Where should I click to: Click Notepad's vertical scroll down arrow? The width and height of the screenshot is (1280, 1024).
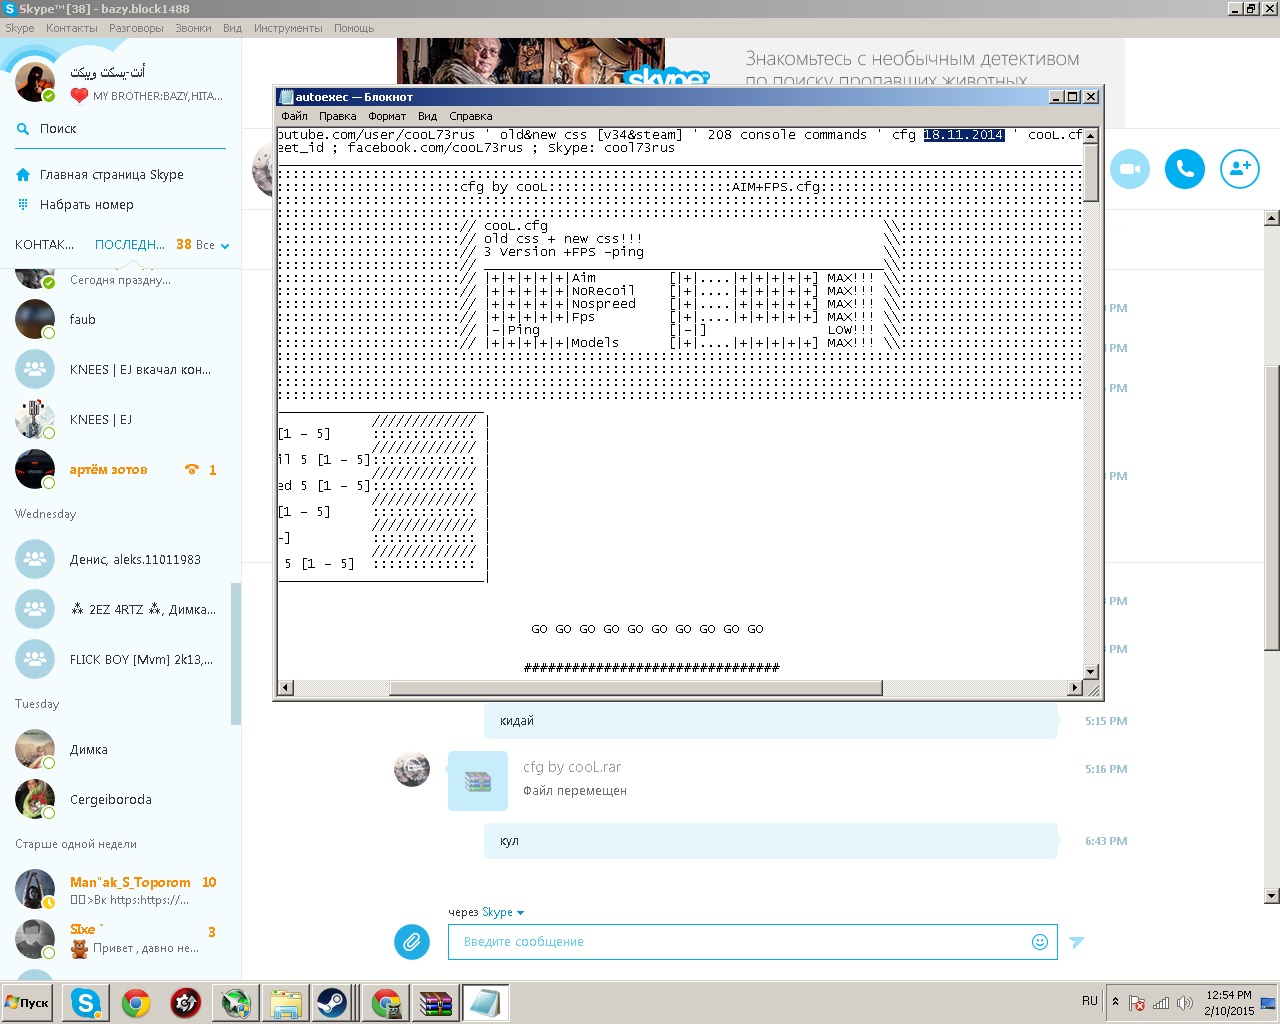[x=1091, y=672]
